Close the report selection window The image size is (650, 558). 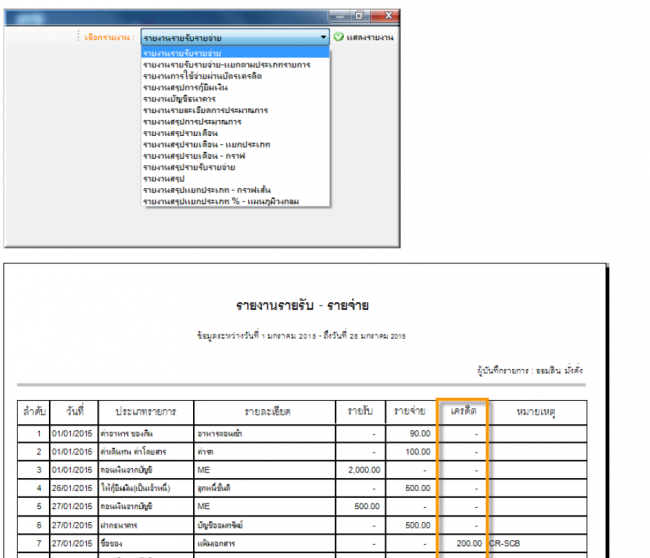(386, 16)
